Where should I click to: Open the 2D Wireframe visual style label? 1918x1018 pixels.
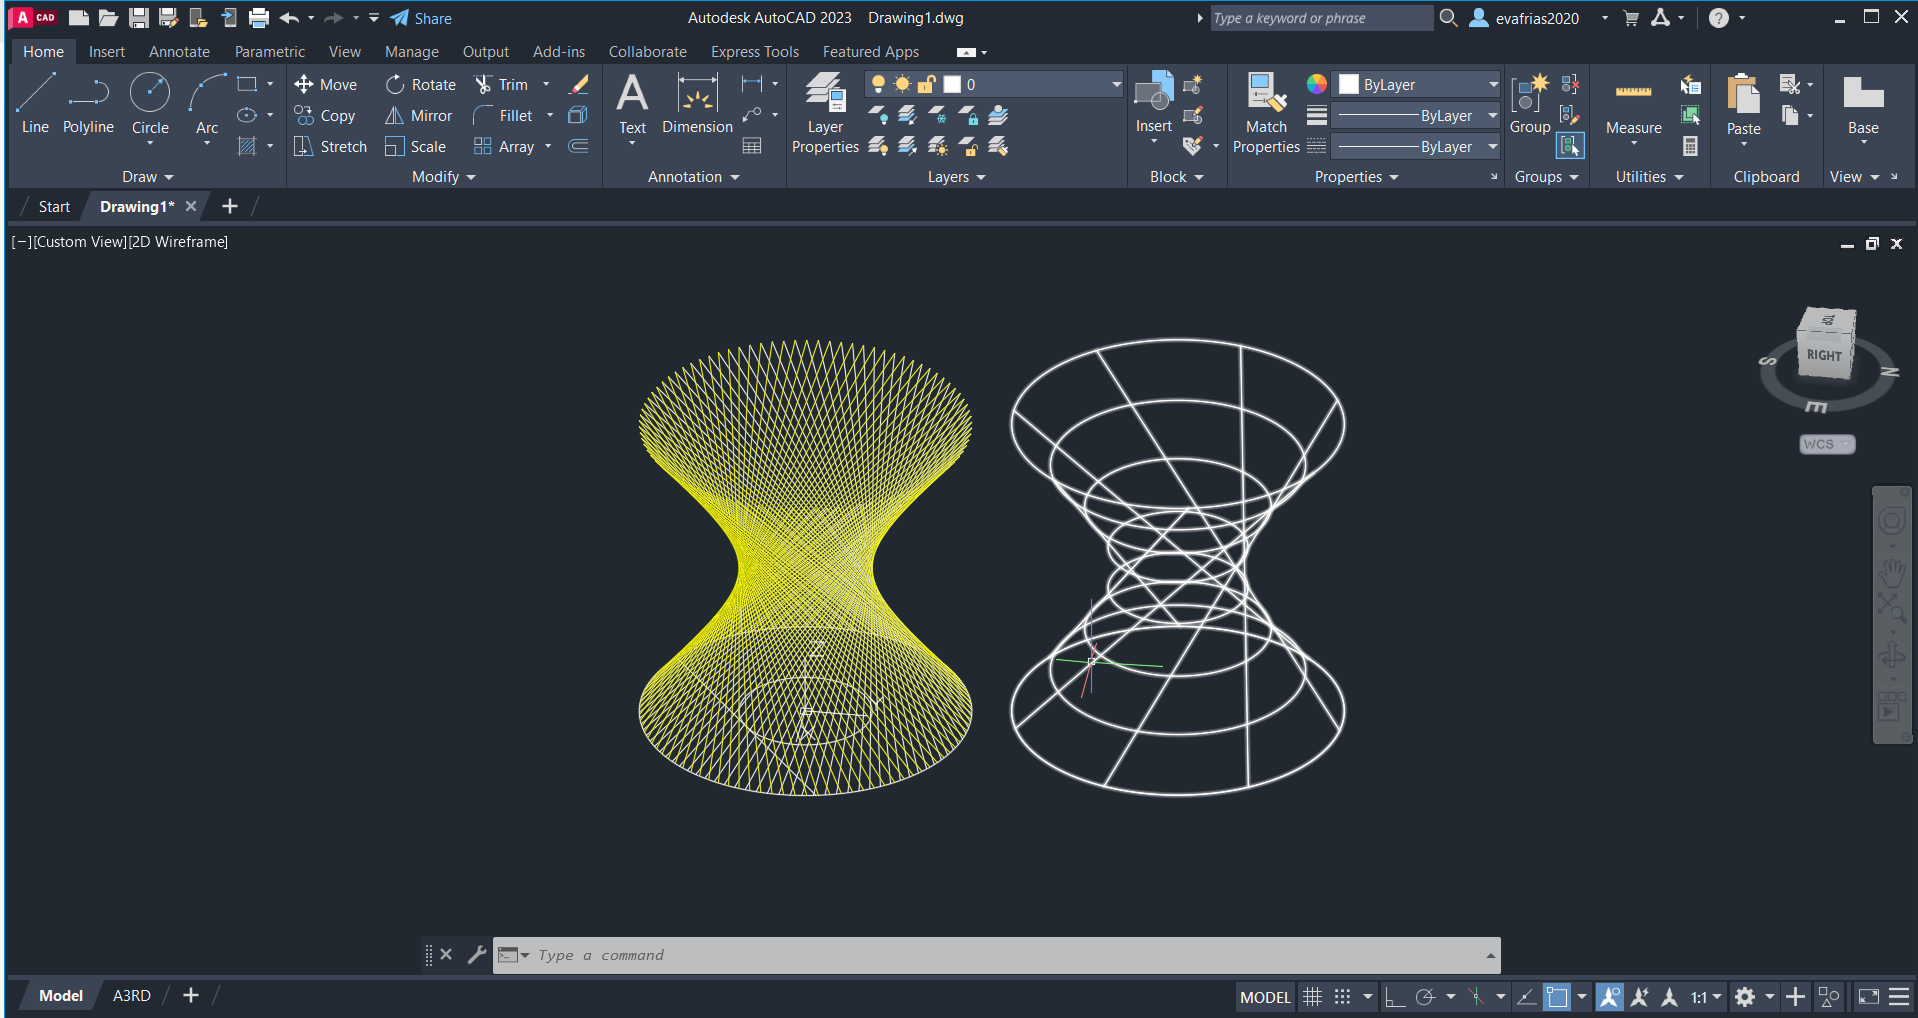click(x=178, y=242)
